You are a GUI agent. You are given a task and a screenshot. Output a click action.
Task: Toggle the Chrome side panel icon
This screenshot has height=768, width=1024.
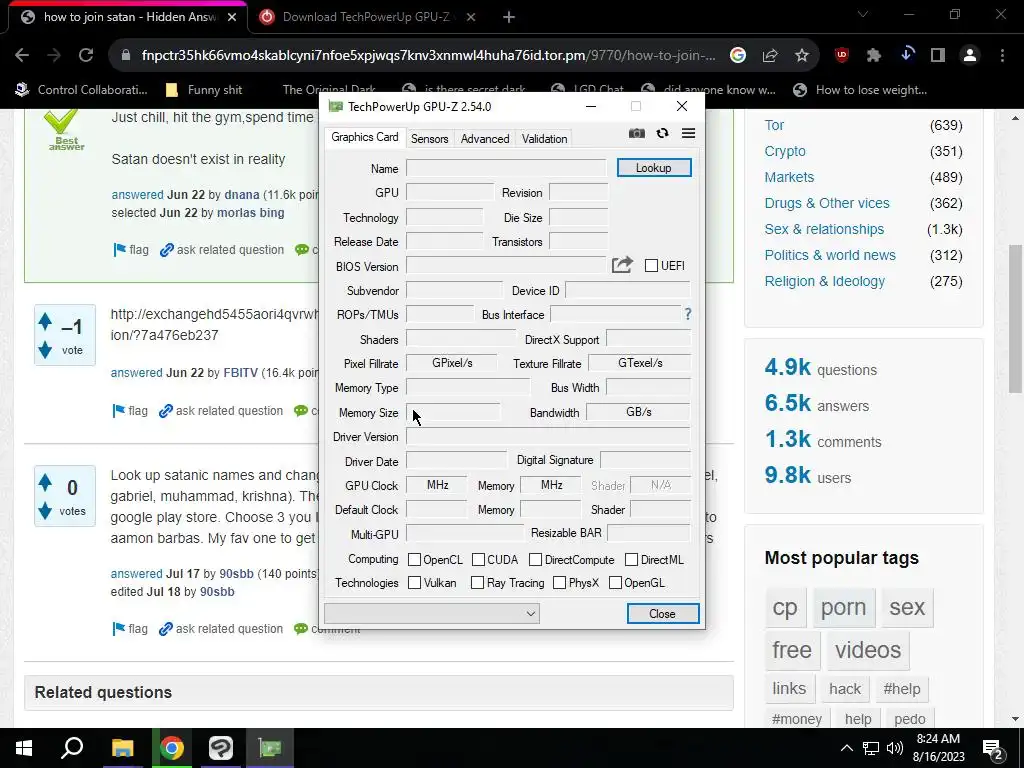click(938, 56)
